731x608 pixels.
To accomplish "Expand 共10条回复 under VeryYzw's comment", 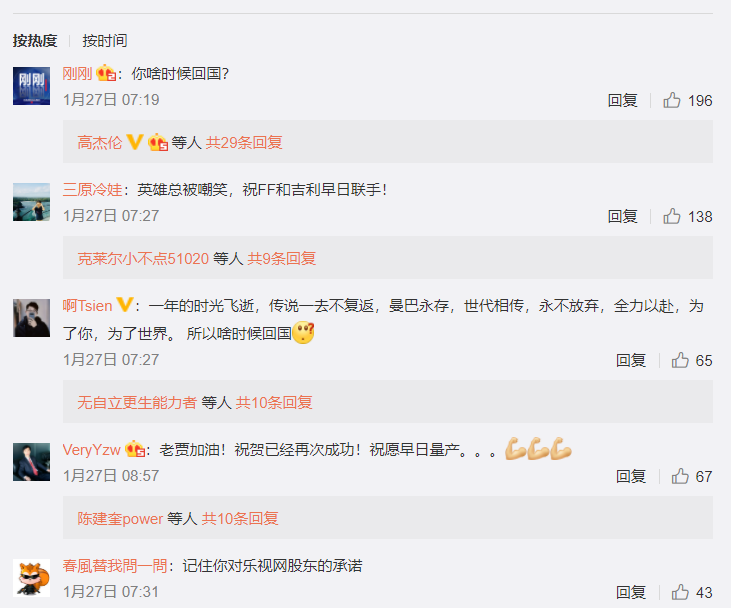I will point(240,518).
